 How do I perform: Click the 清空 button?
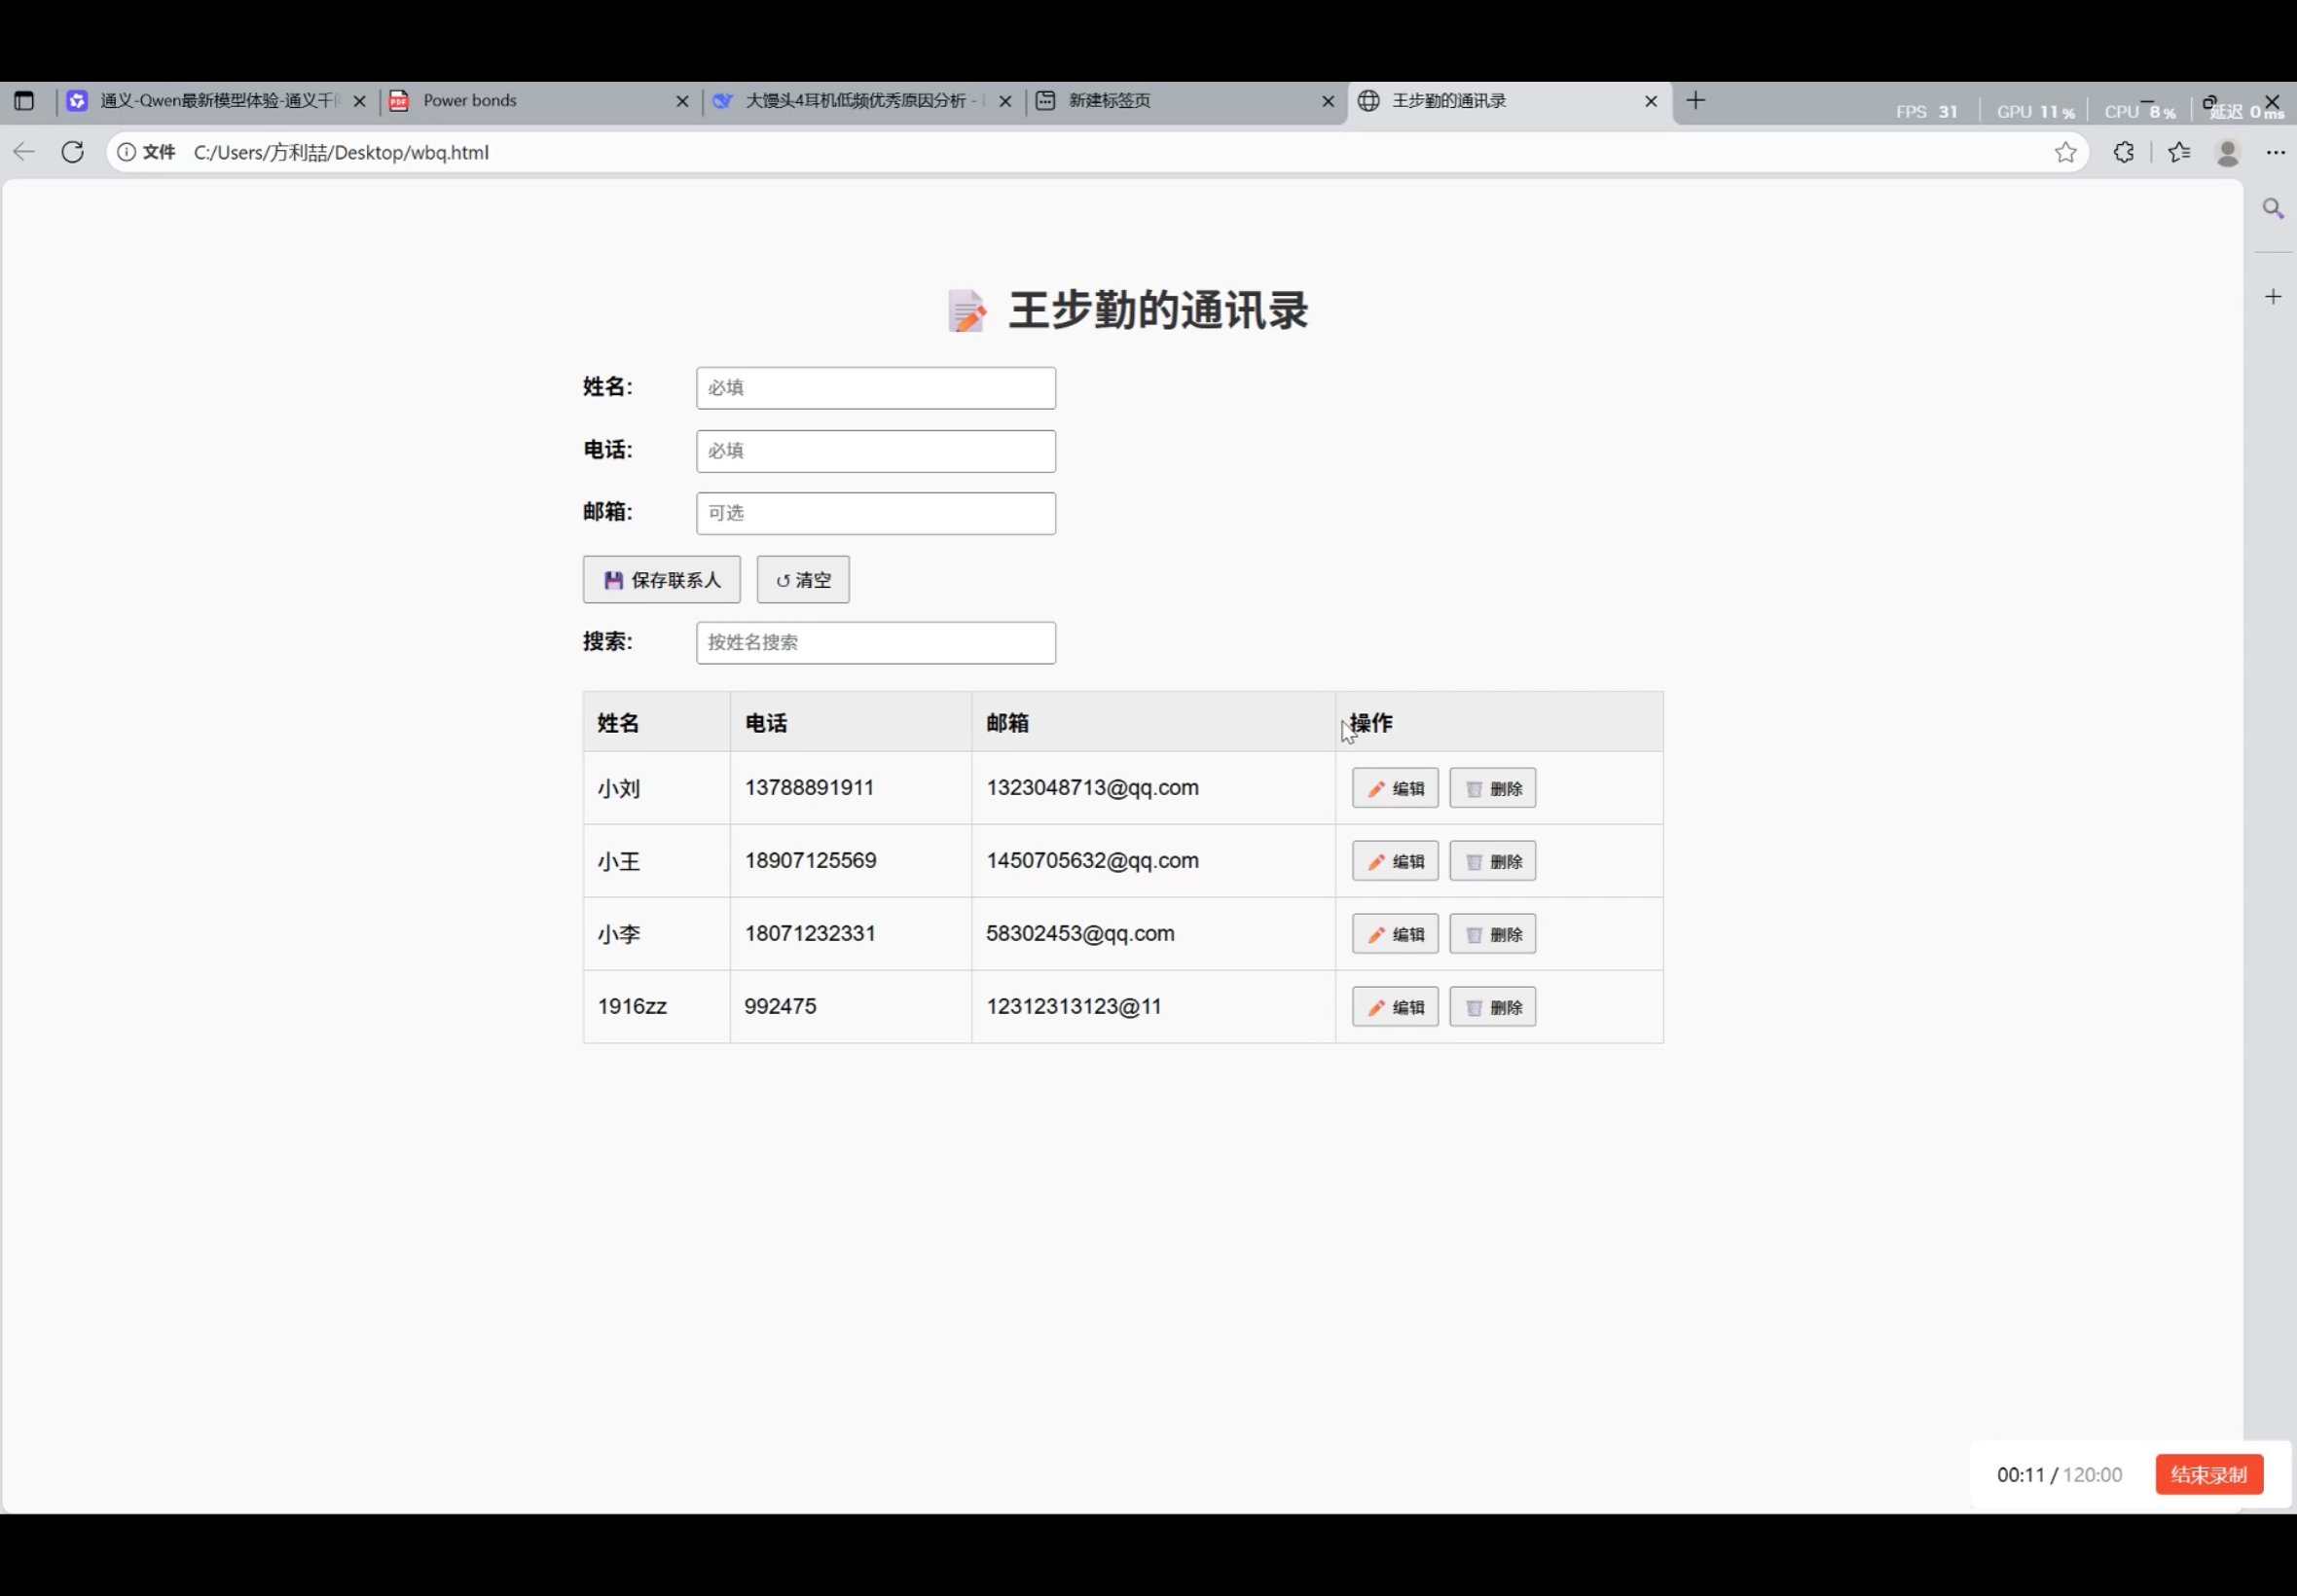(801, 579)
